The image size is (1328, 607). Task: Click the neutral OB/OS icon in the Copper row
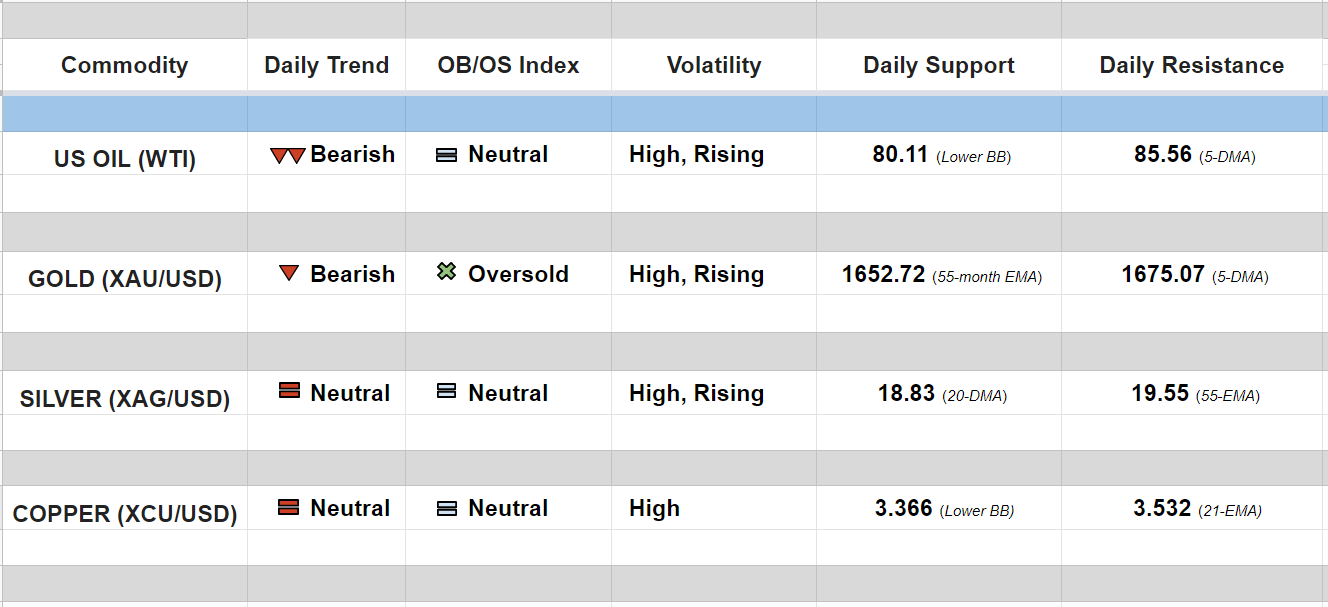click(x=447, y=508)
